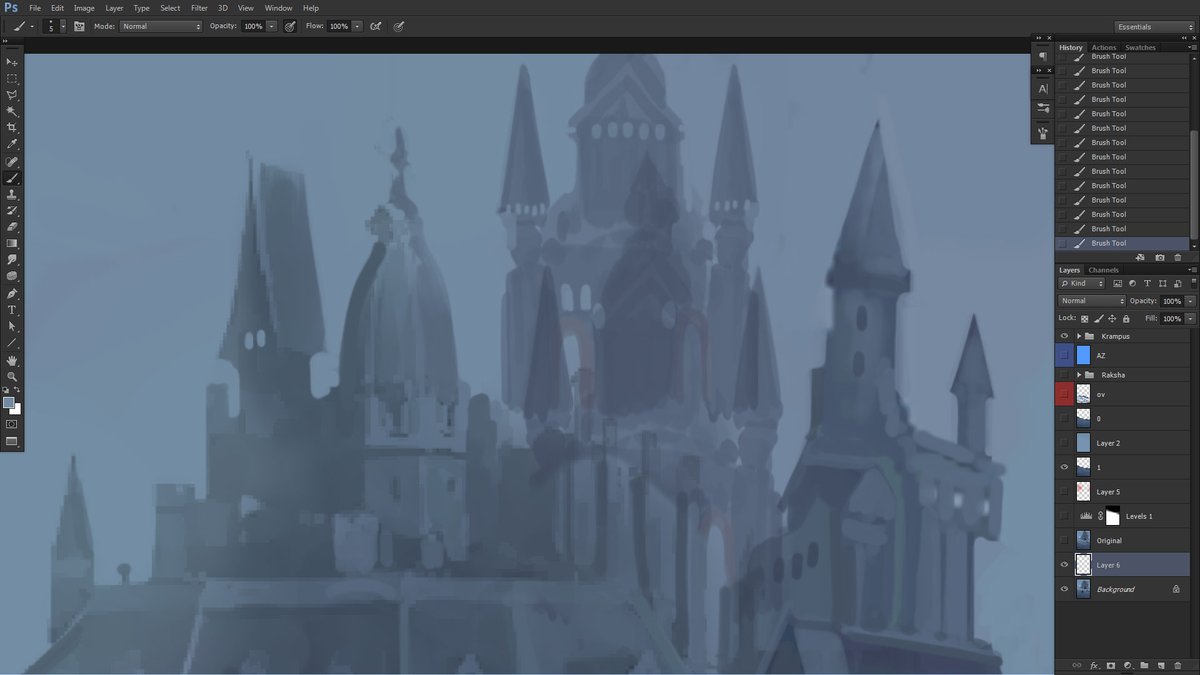Open the fx layer style button
This screenshot has height=675, width=1200.
(x=1093, y=665)
